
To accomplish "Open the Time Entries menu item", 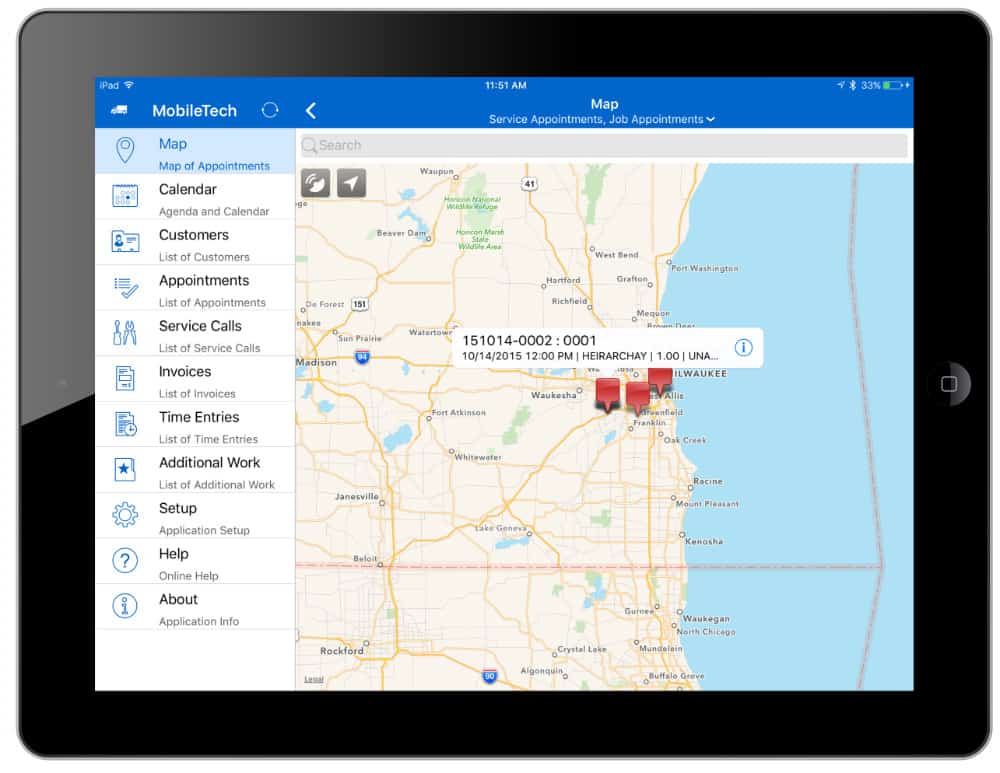I will click(195, 424).
